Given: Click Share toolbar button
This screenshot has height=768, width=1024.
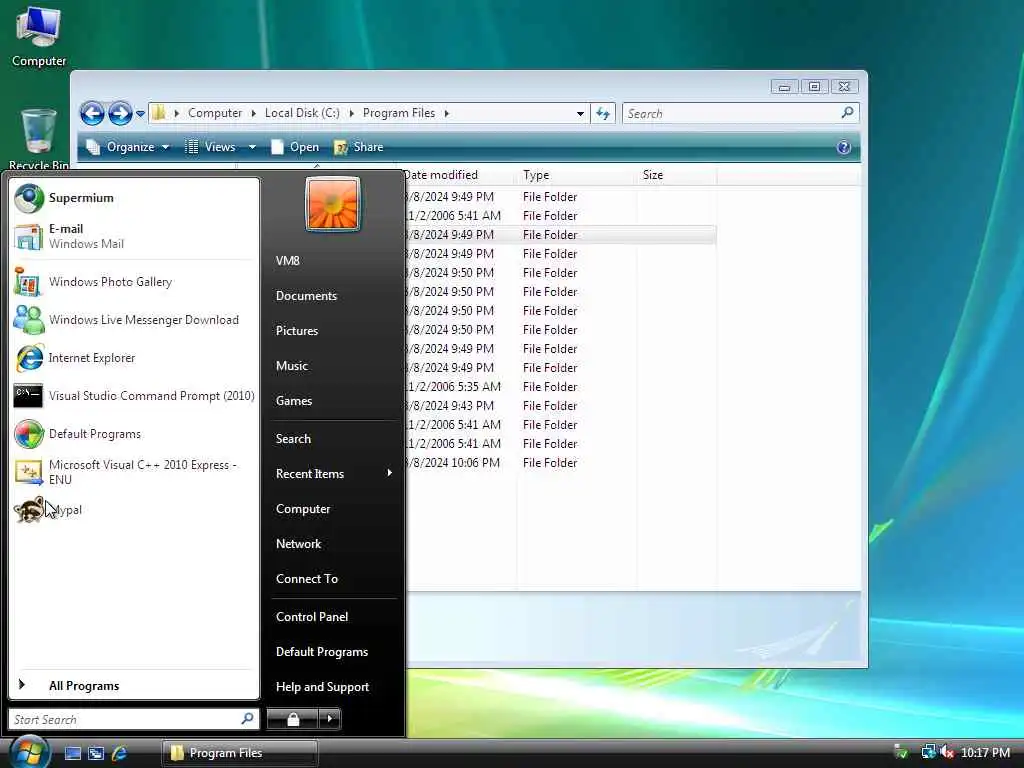Looking at the screenshot, I should click(359, 147).
